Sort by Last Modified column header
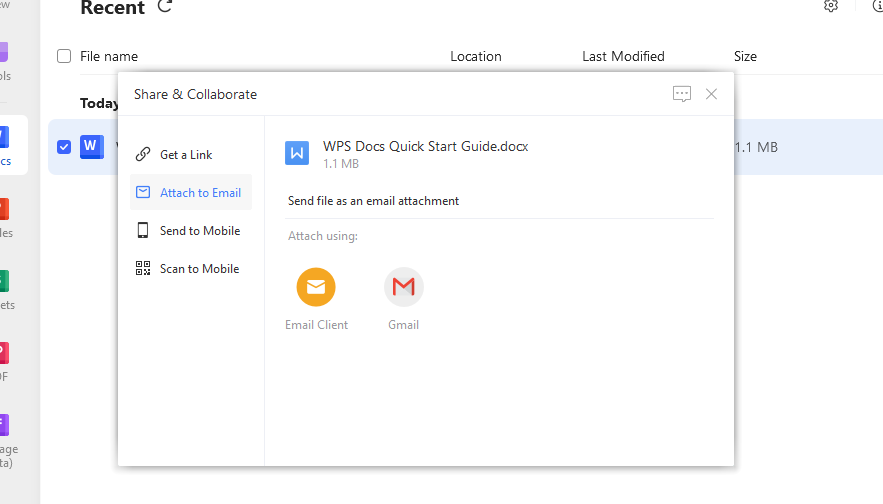The width and height of the screenshot is (883, 504). [x=623, y=56]
